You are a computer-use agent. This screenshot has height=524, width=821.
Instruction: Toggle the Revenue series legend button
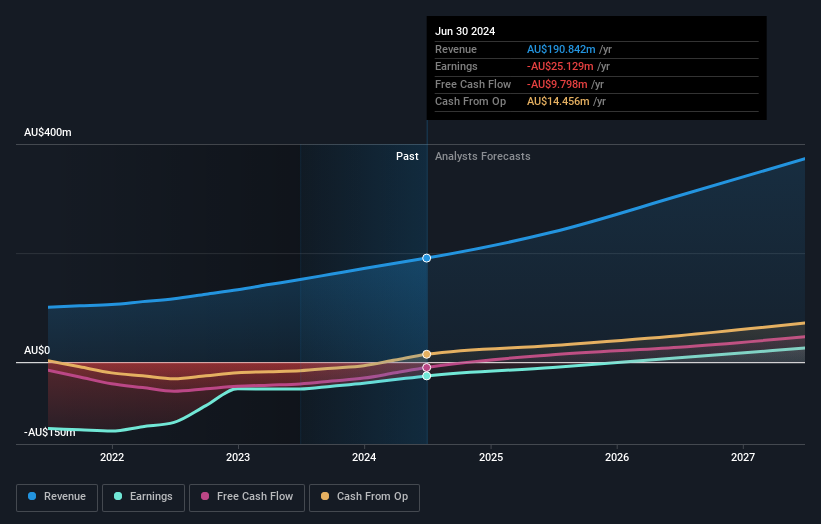pyautogui.click(x=57, y=497)
